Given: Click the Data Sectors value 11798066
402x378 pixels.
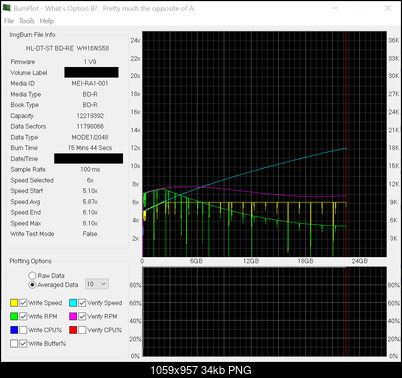Looking at the screenshot, I should pos(90,126).
